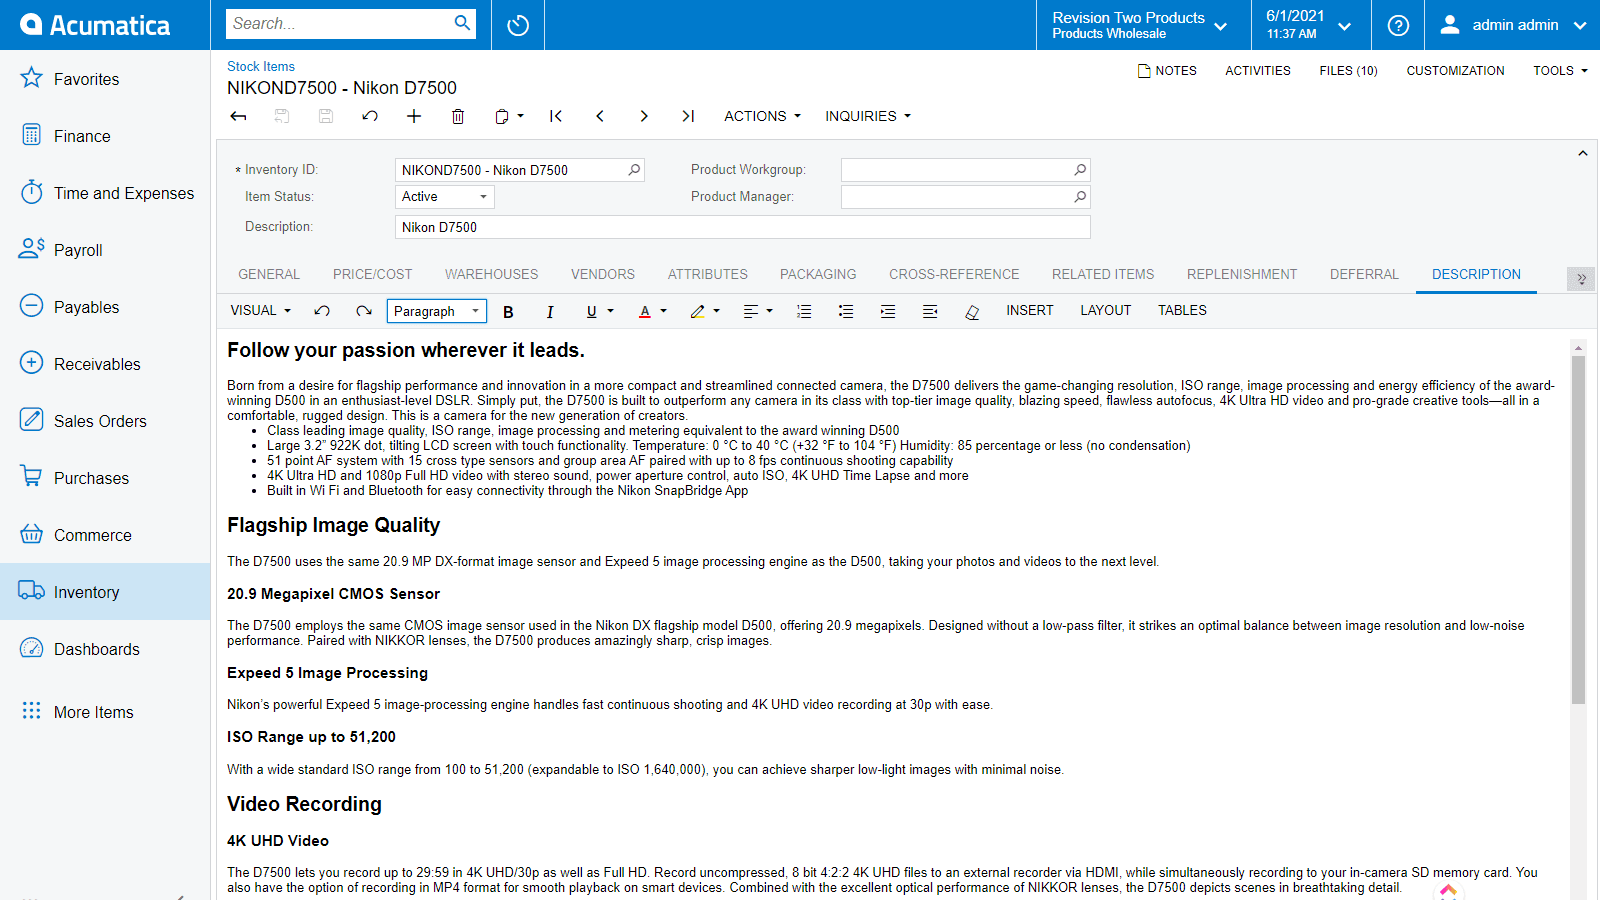Viewport: 1600px width, 900px height.
Task: Open the NOTES panel
Action: tap(1167, 70)
